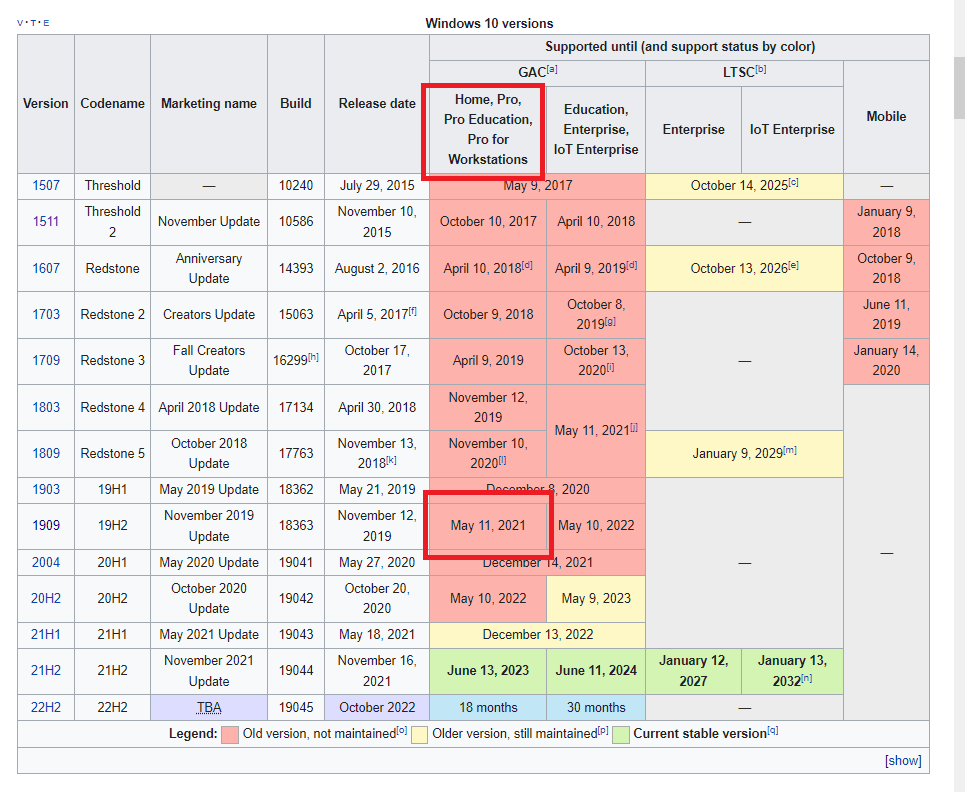Select the 'Windows 10 versions' table title
Viewport: 965px width, 792px height.
(489, 23)
